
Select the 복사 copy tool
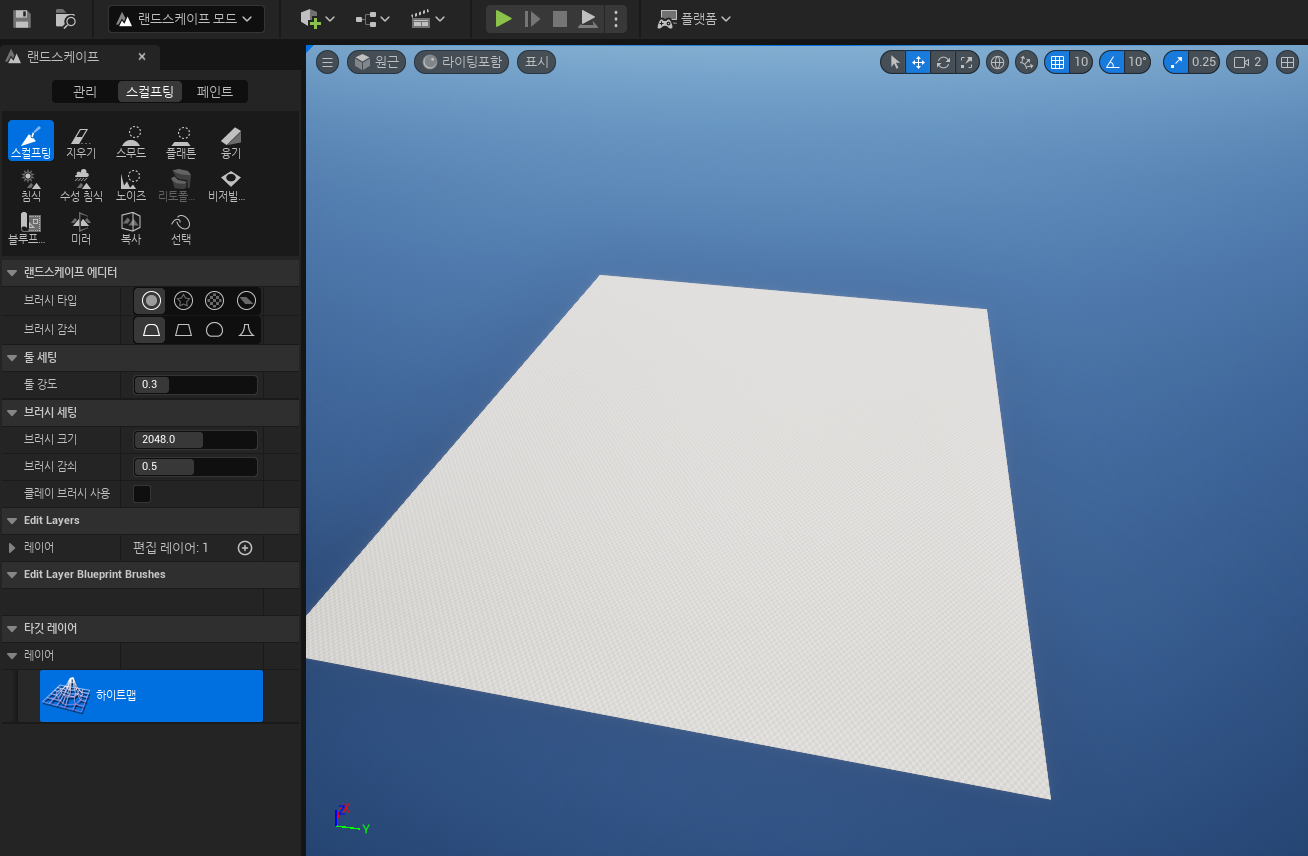tap(131, 228)
